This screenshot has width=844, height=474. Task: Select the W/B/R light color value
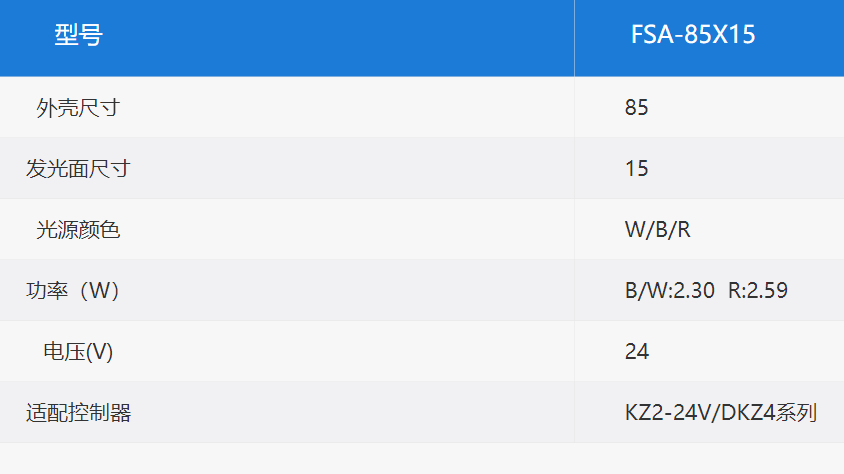[x=657, y=230]
